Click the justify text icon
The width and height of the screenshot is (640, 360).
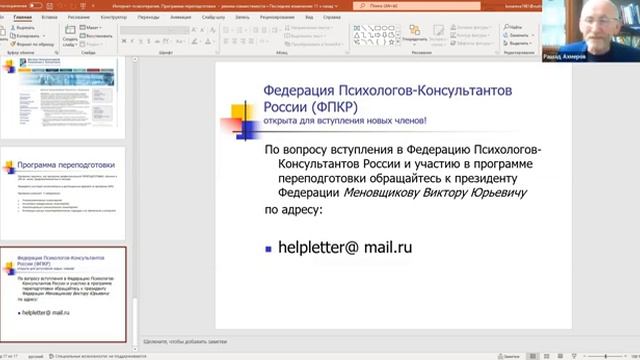251,41
